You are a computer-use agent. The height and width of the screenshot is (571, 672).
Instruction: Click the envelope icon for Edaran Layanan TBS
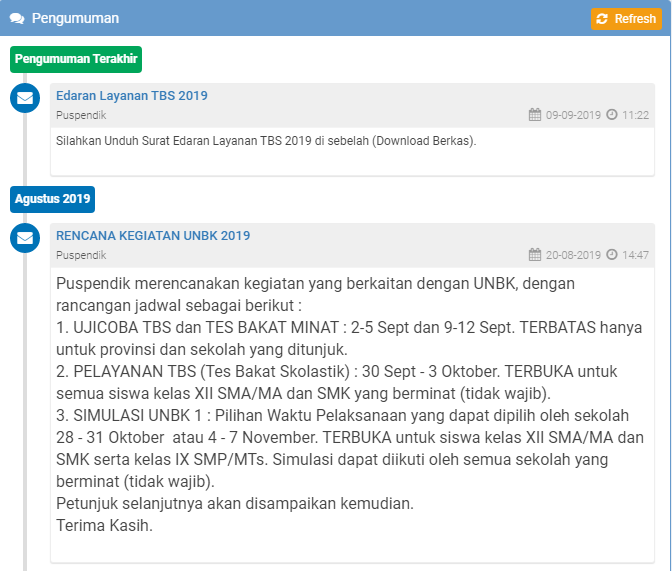(25, 98)
